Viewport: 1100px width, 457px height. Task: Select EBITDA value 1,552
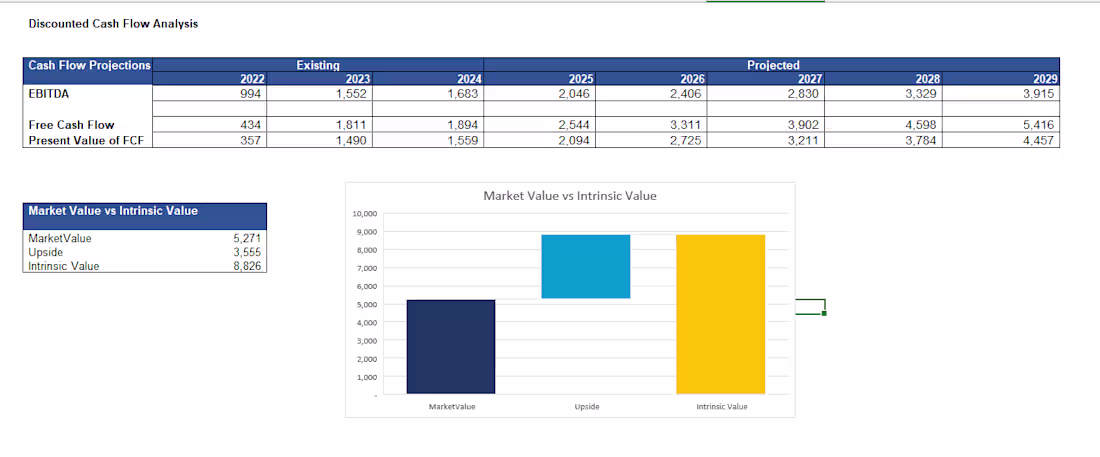click(318, 93)
